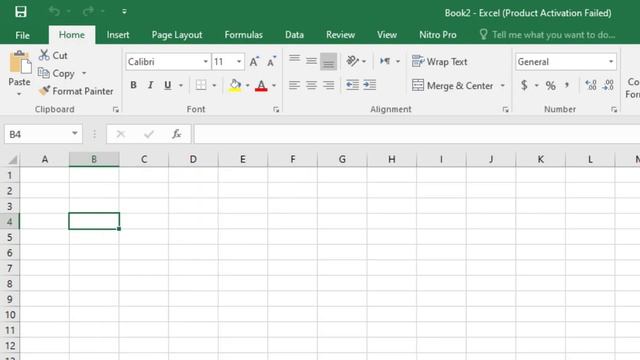
Task: Click the Increase Decimal icon
Action: pyautogui.click(x=591, y=85)
